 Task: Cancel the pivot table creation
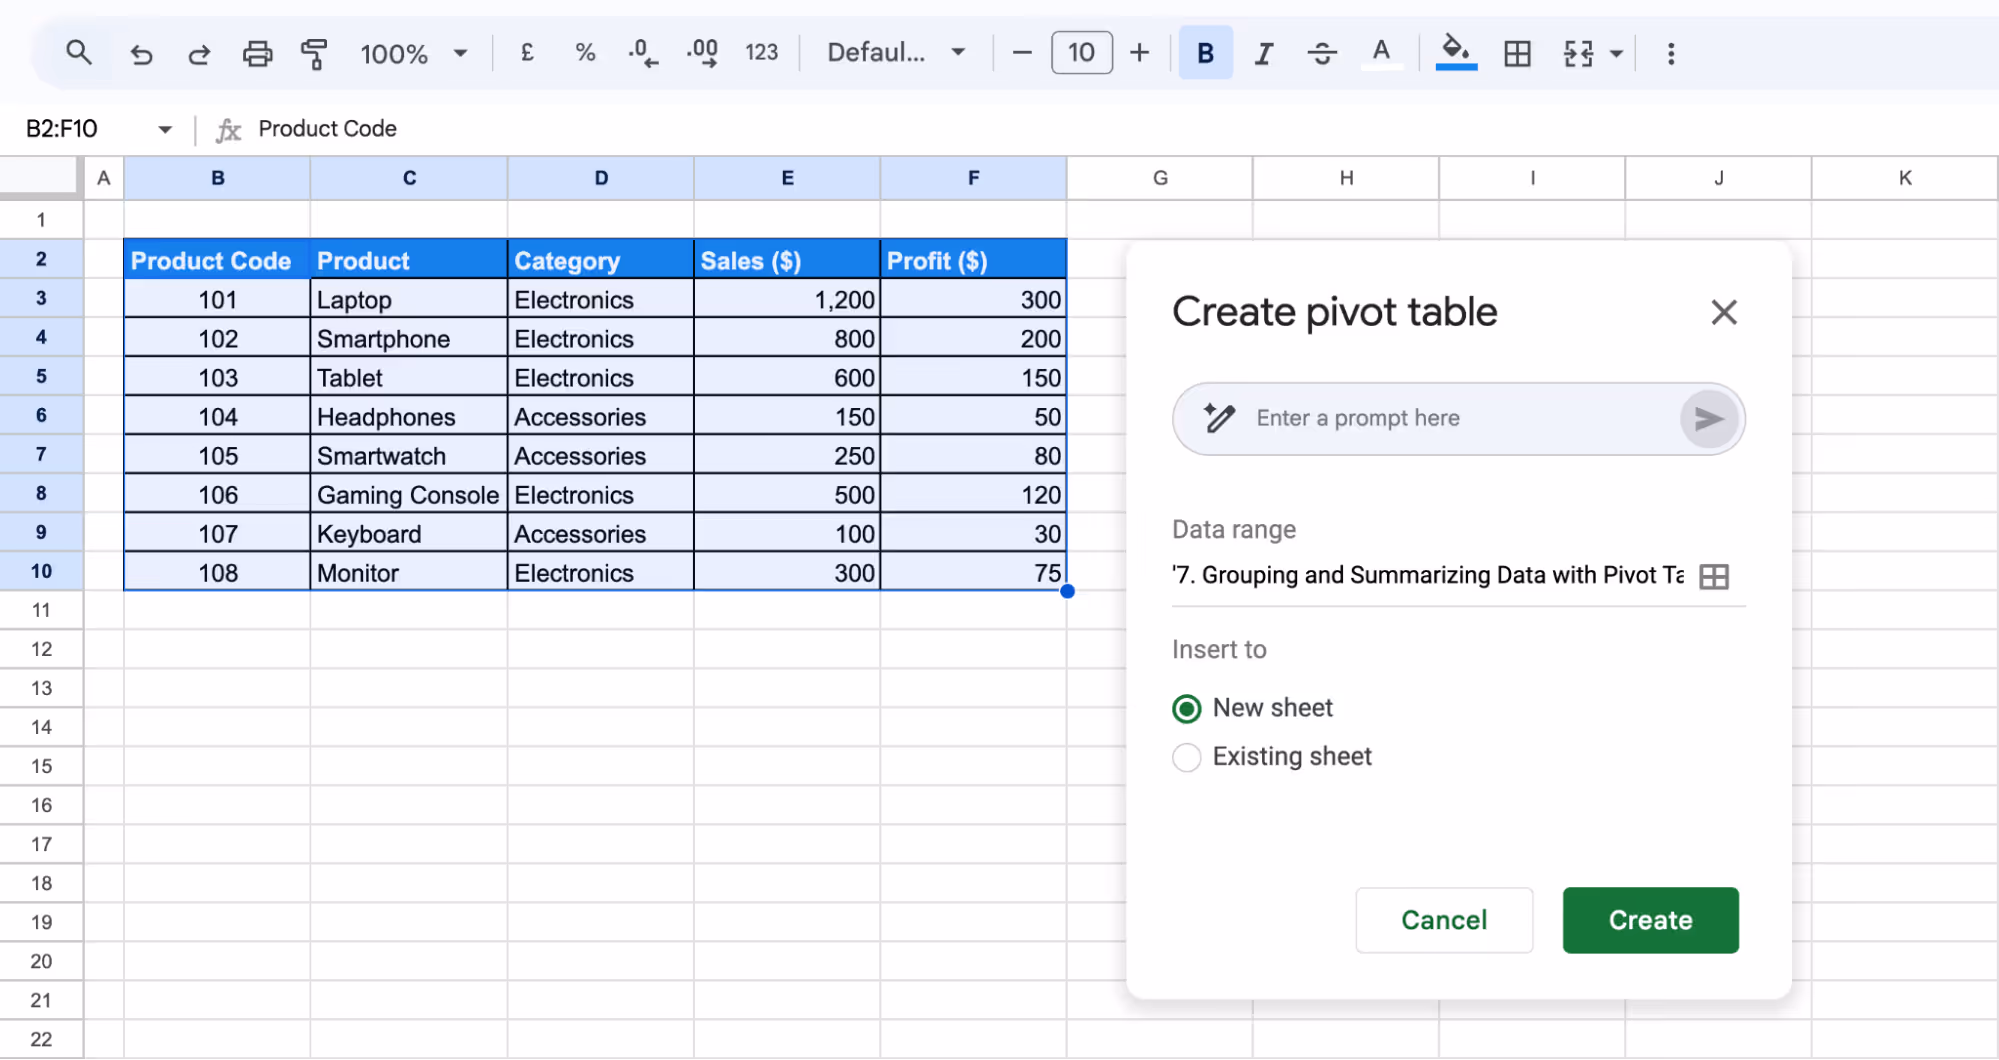tap(1444, 920)
